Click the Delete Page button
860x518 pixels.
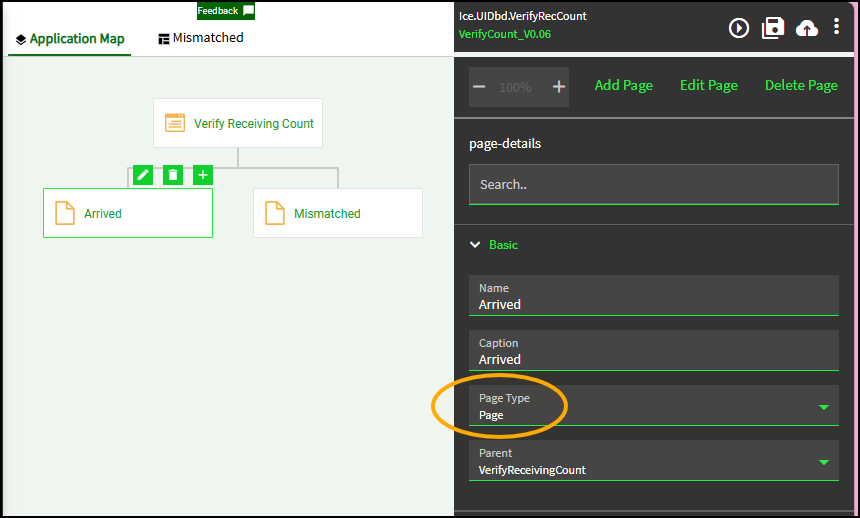click(x=801, y=86)
